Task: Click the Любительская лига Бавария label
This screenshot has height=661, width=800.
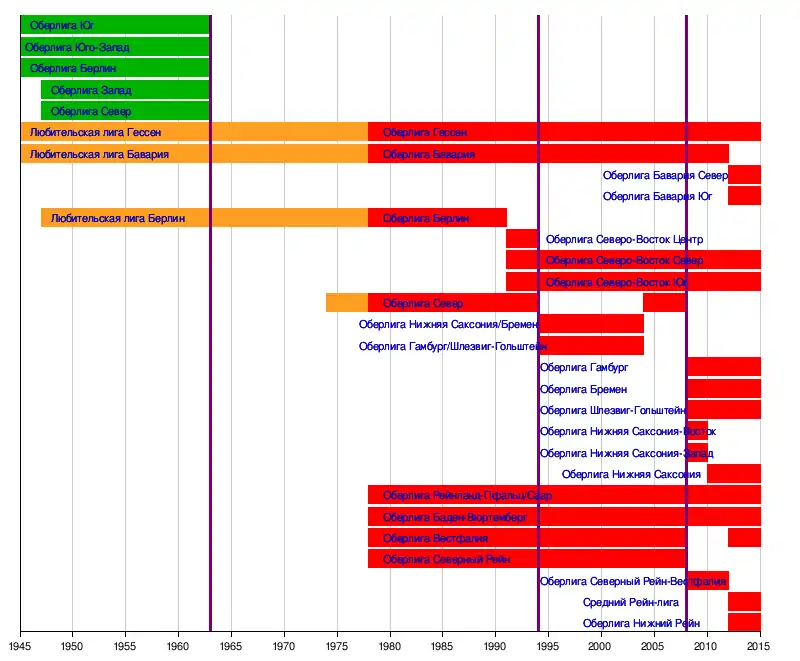Action: pos(99,154)
